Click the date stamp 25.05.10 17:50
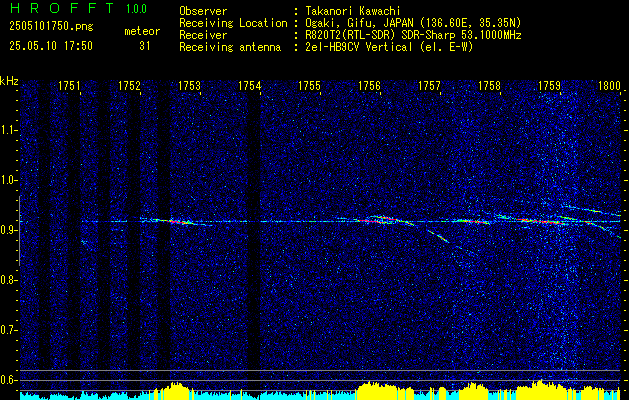629x400 pixels. click(51, 46)
